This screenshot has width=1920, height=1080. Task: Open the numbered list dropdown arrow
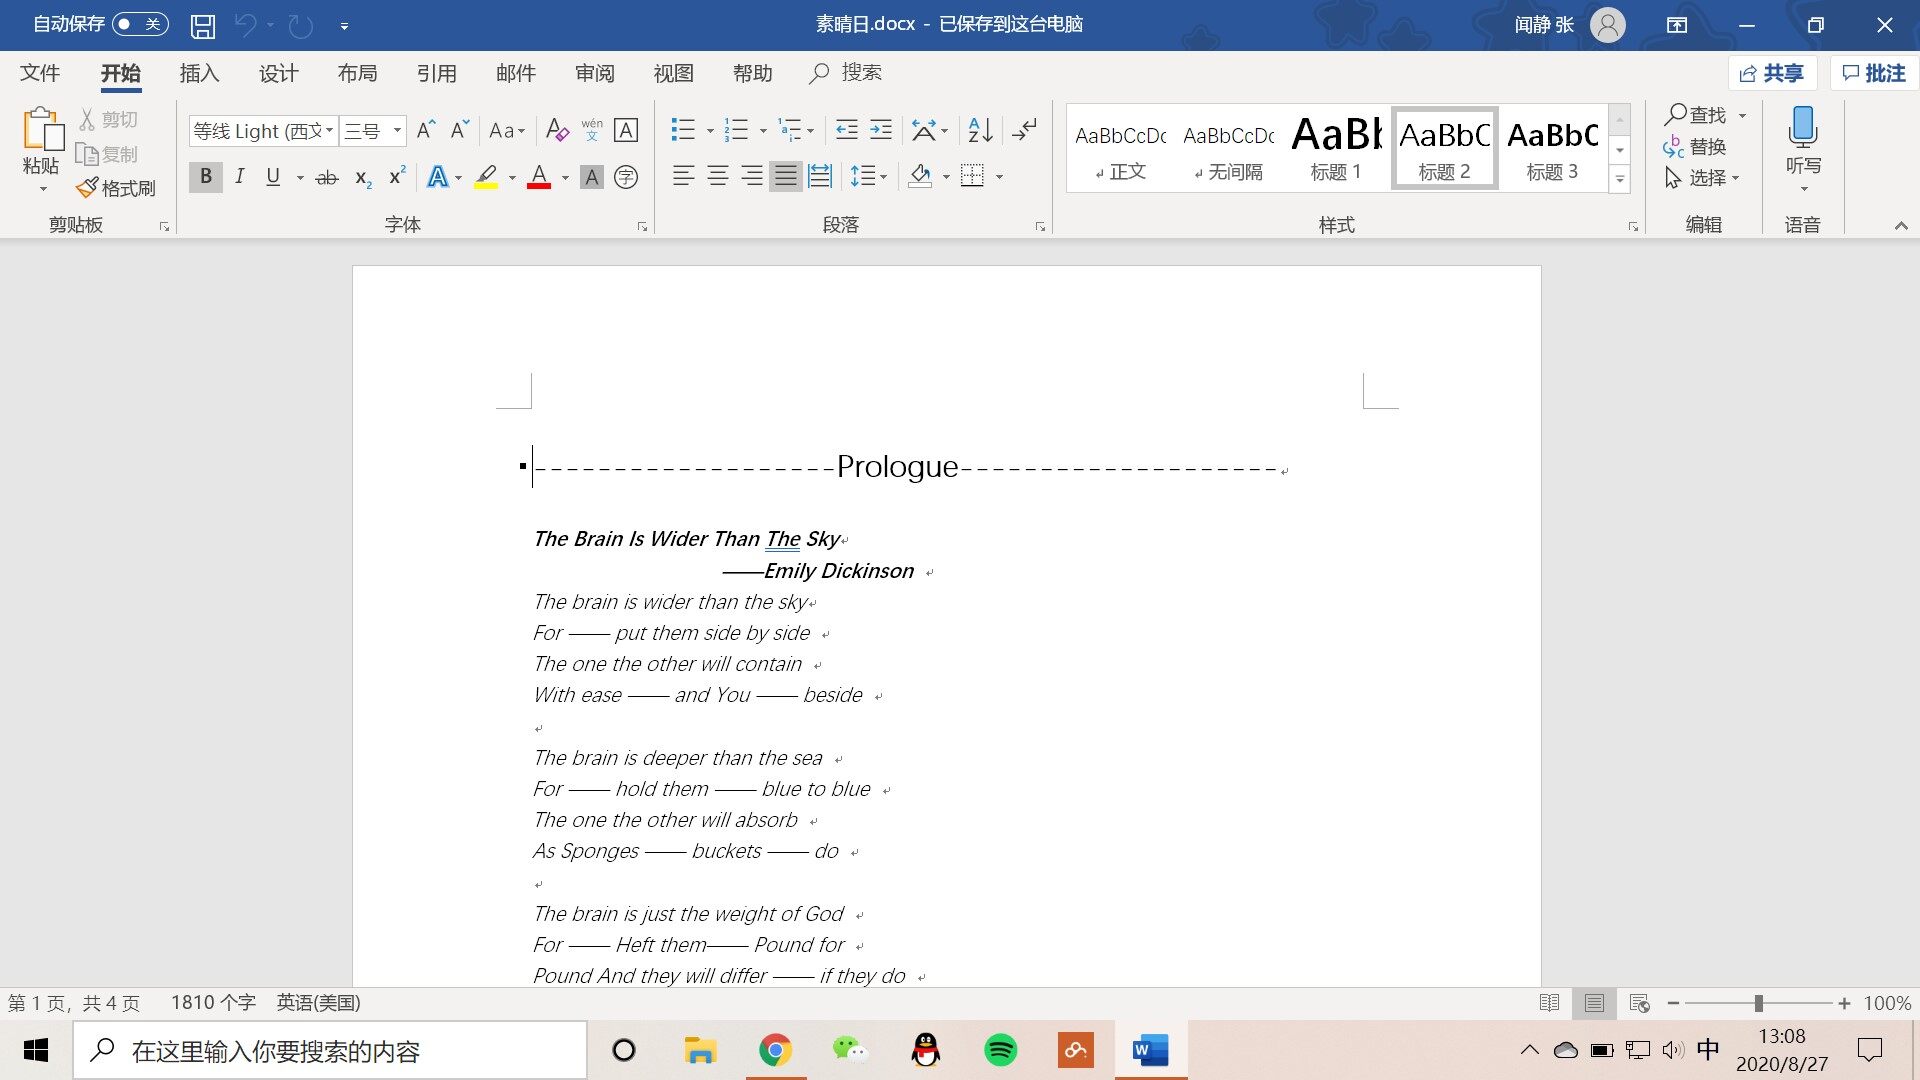(x=763, y=131)
